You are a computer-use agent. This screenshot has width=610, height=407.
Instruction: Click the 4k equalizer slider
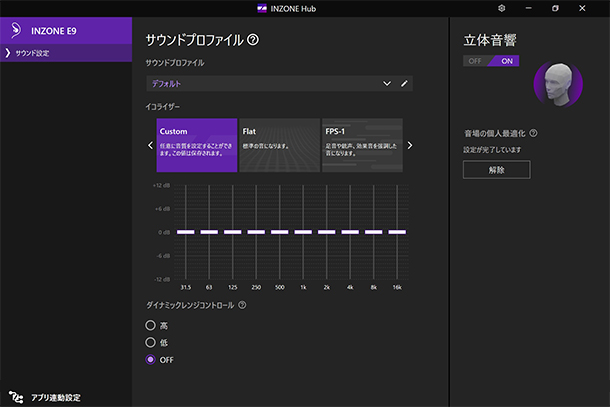coord(350,232)
